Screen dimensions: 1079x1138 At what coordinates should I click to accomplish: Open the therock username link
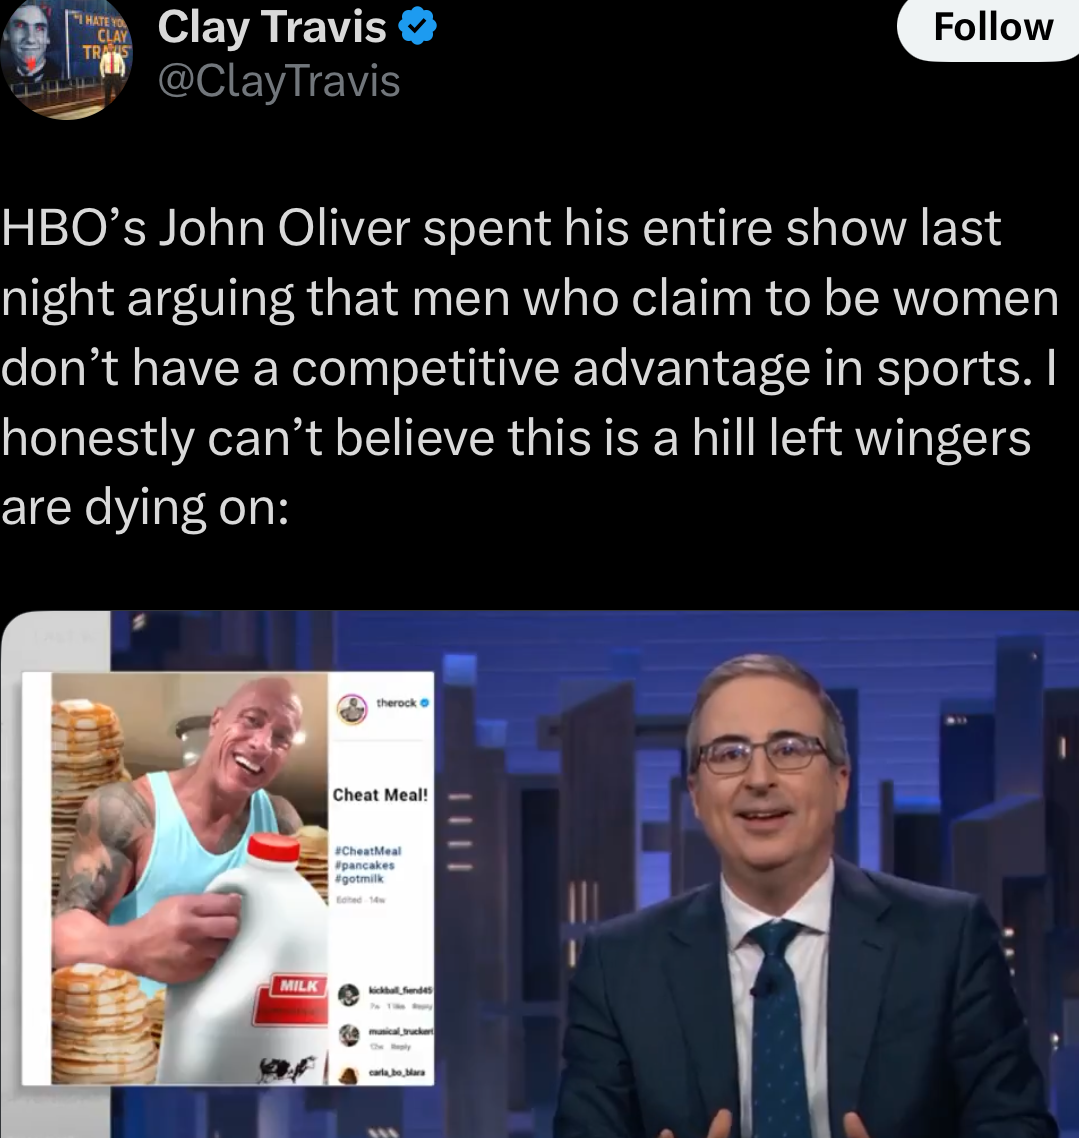pos(396,703)
